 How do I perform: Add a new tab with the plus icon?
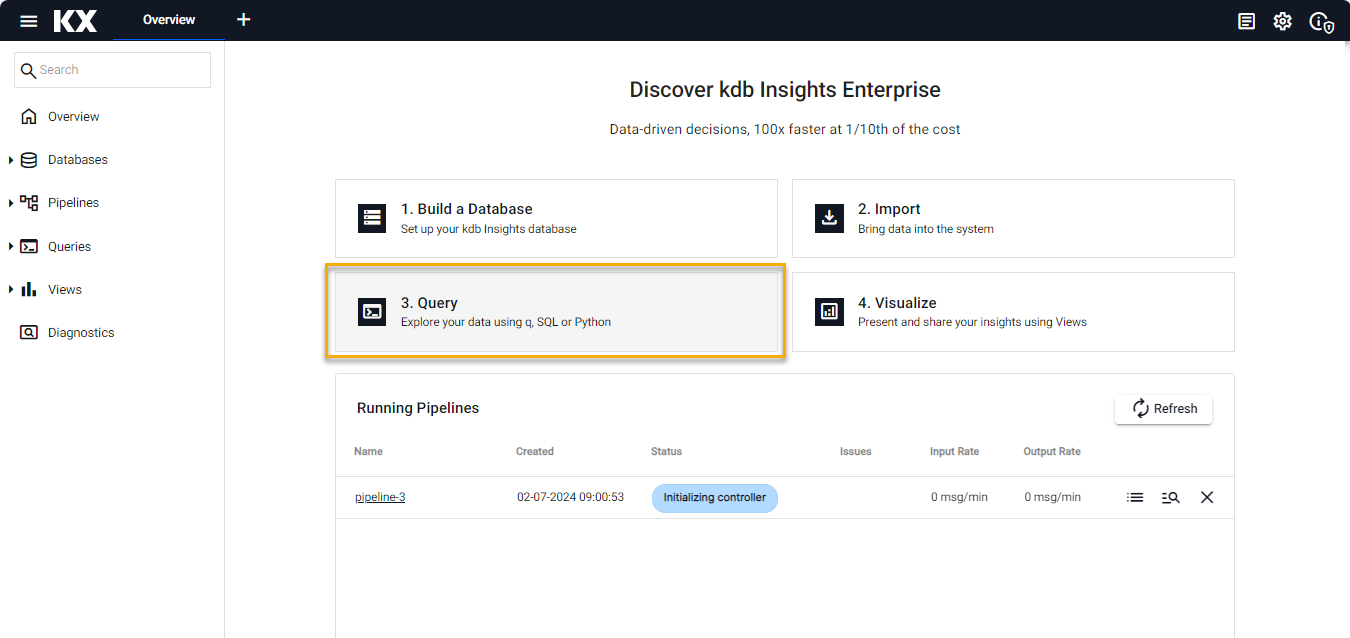243,20
